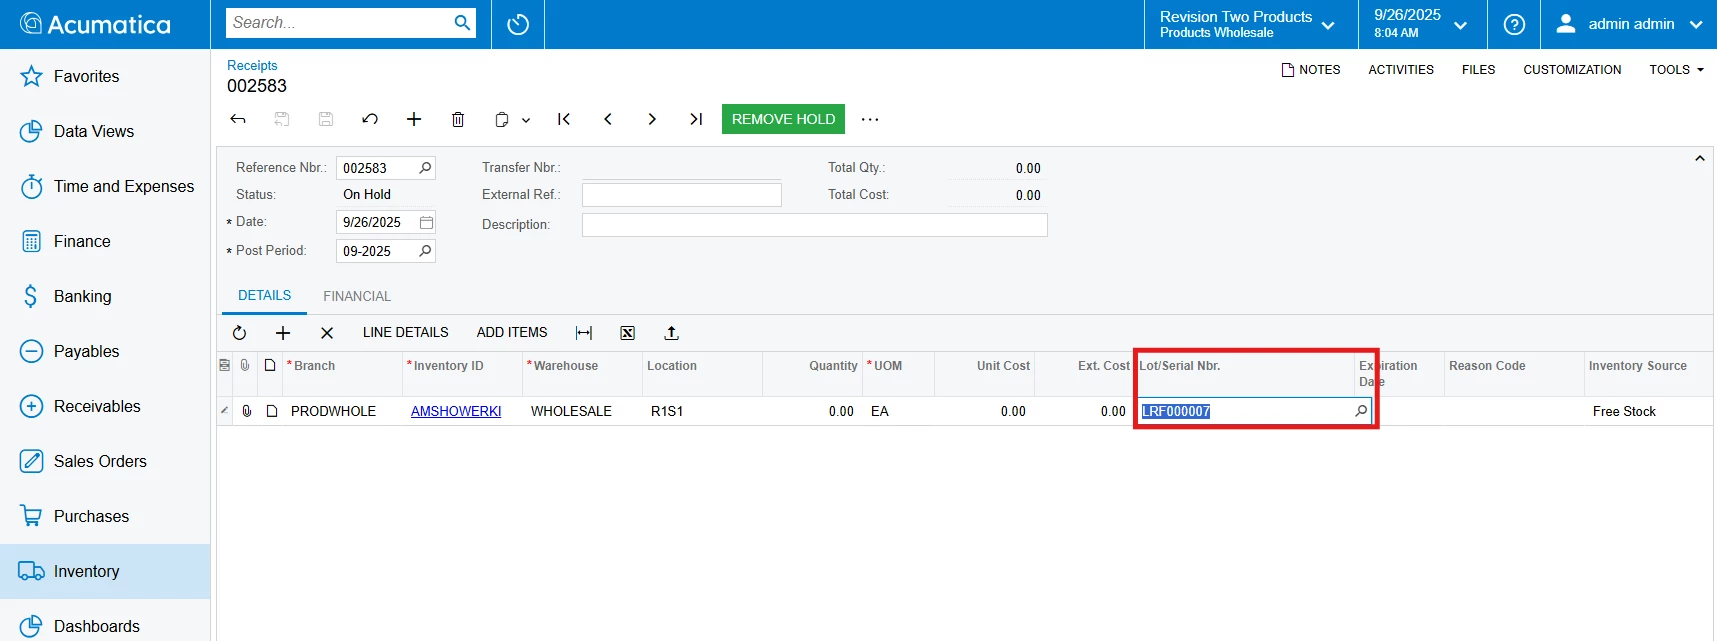Image resolution: width=1717 pixels, height=641 pixels.
Task: Add new receipt with plus icon
Action: pos(414,119)
